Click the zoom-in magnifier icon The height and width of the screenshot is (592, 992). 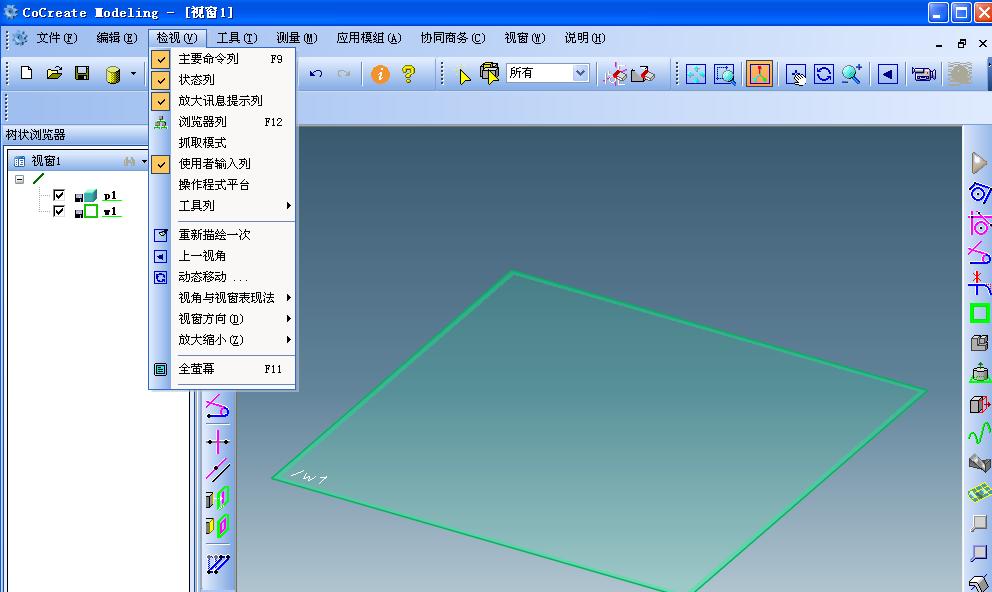[852, 74]
